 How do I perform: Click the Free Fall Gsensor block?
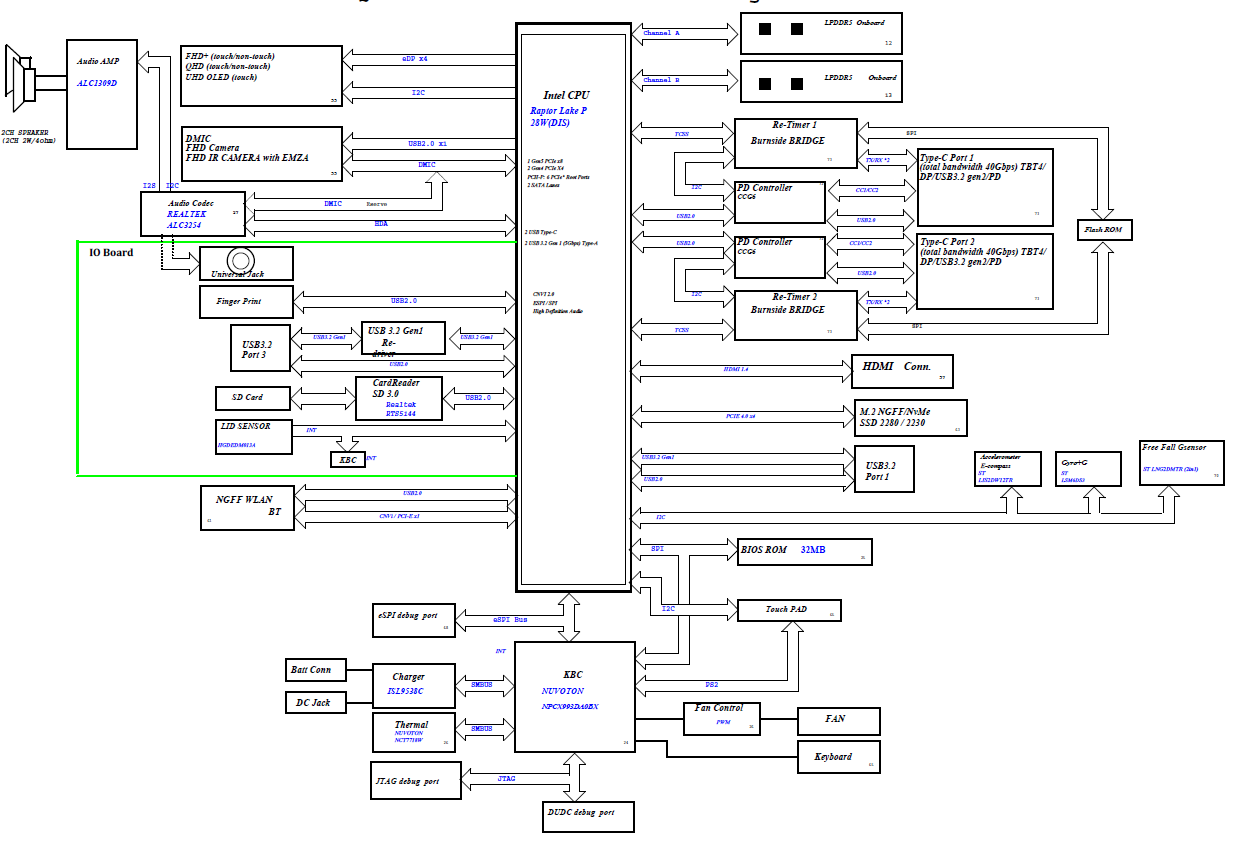1181,462
